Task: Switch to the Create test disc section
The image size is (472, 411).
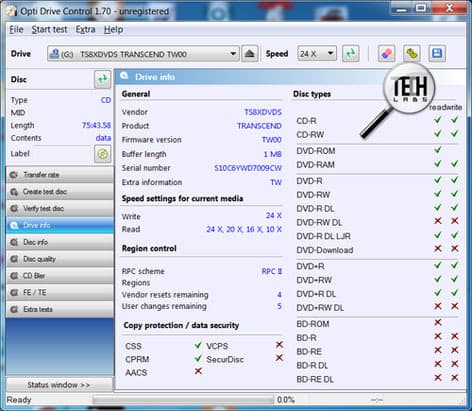Action: coord(60,192)
